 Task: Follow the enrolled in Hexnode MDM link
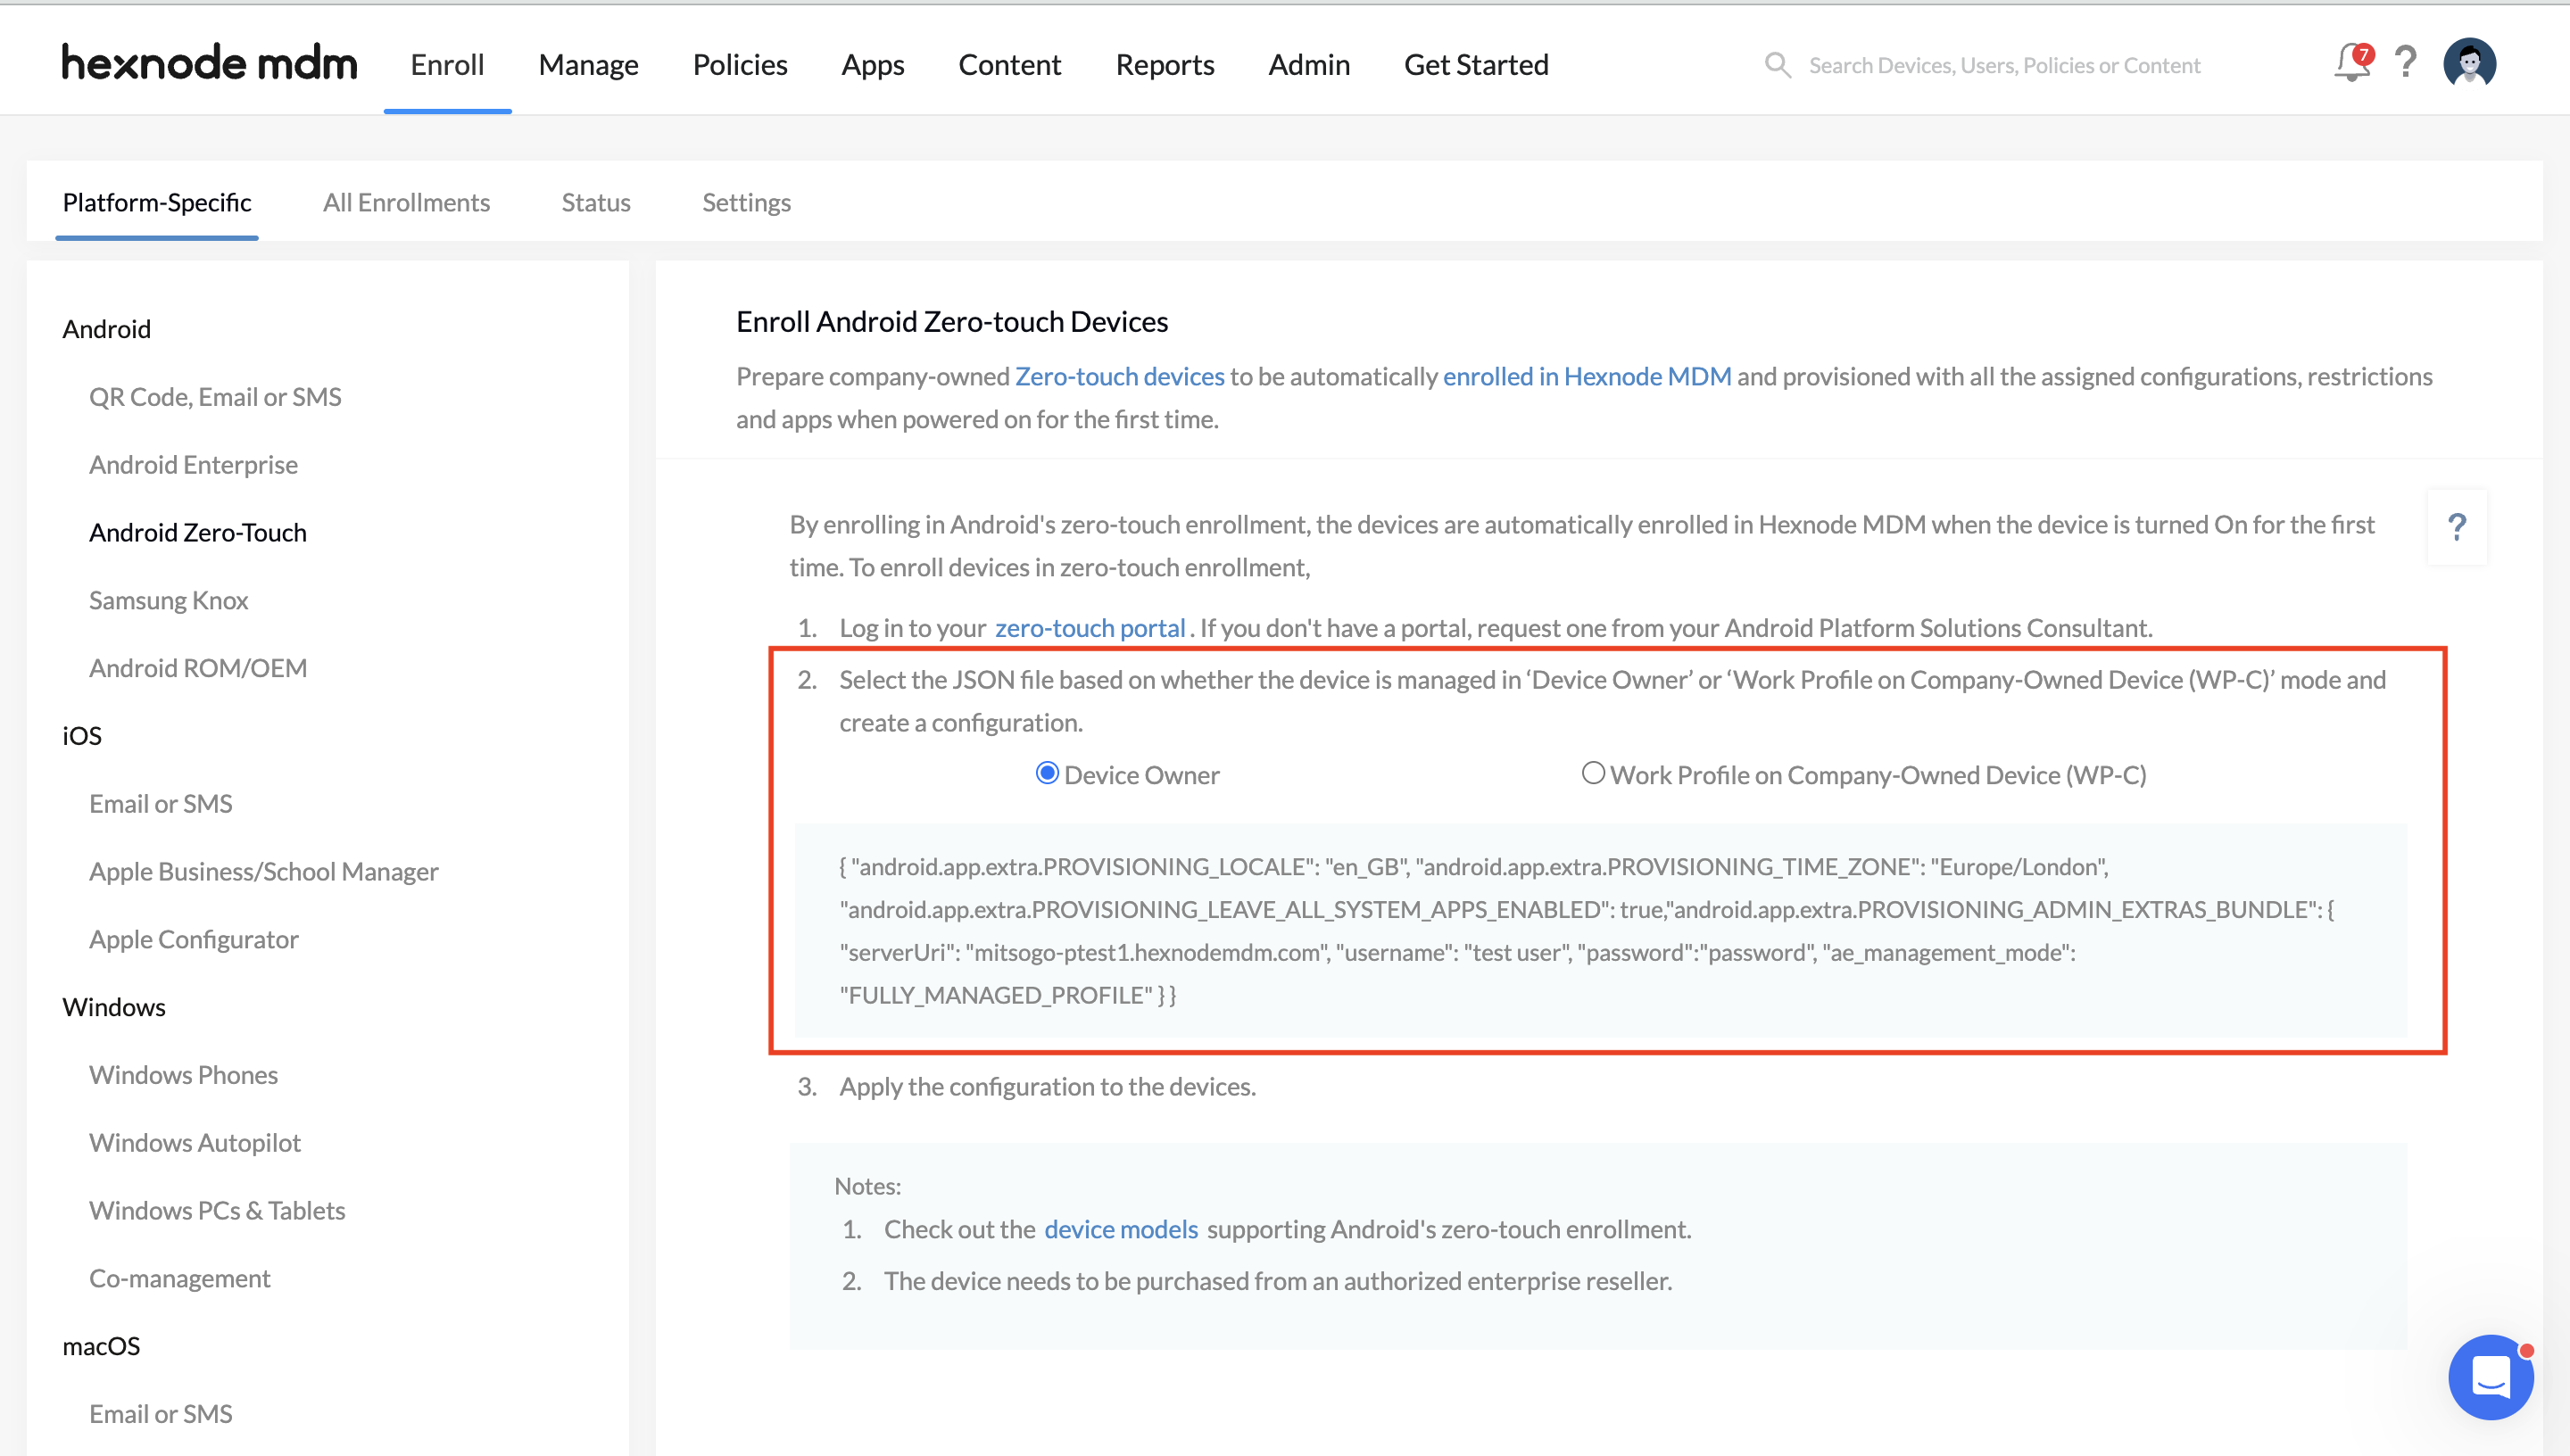(x=1587, y=376)
